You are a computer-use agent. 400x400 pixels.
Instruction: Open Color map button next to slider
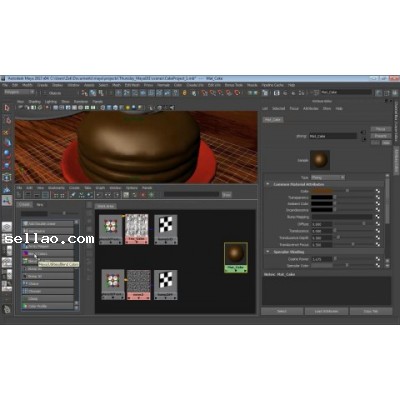(x=378, y=191)
